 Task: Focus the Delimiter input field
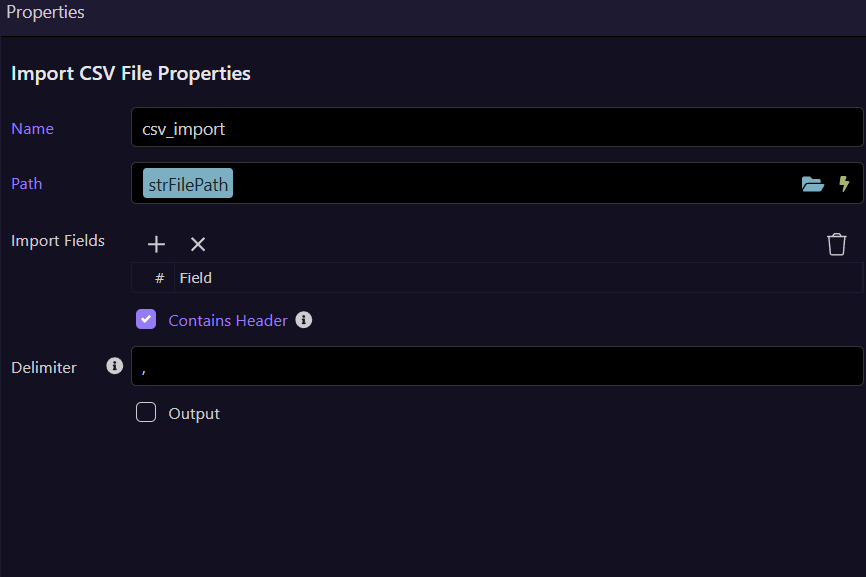496,366
